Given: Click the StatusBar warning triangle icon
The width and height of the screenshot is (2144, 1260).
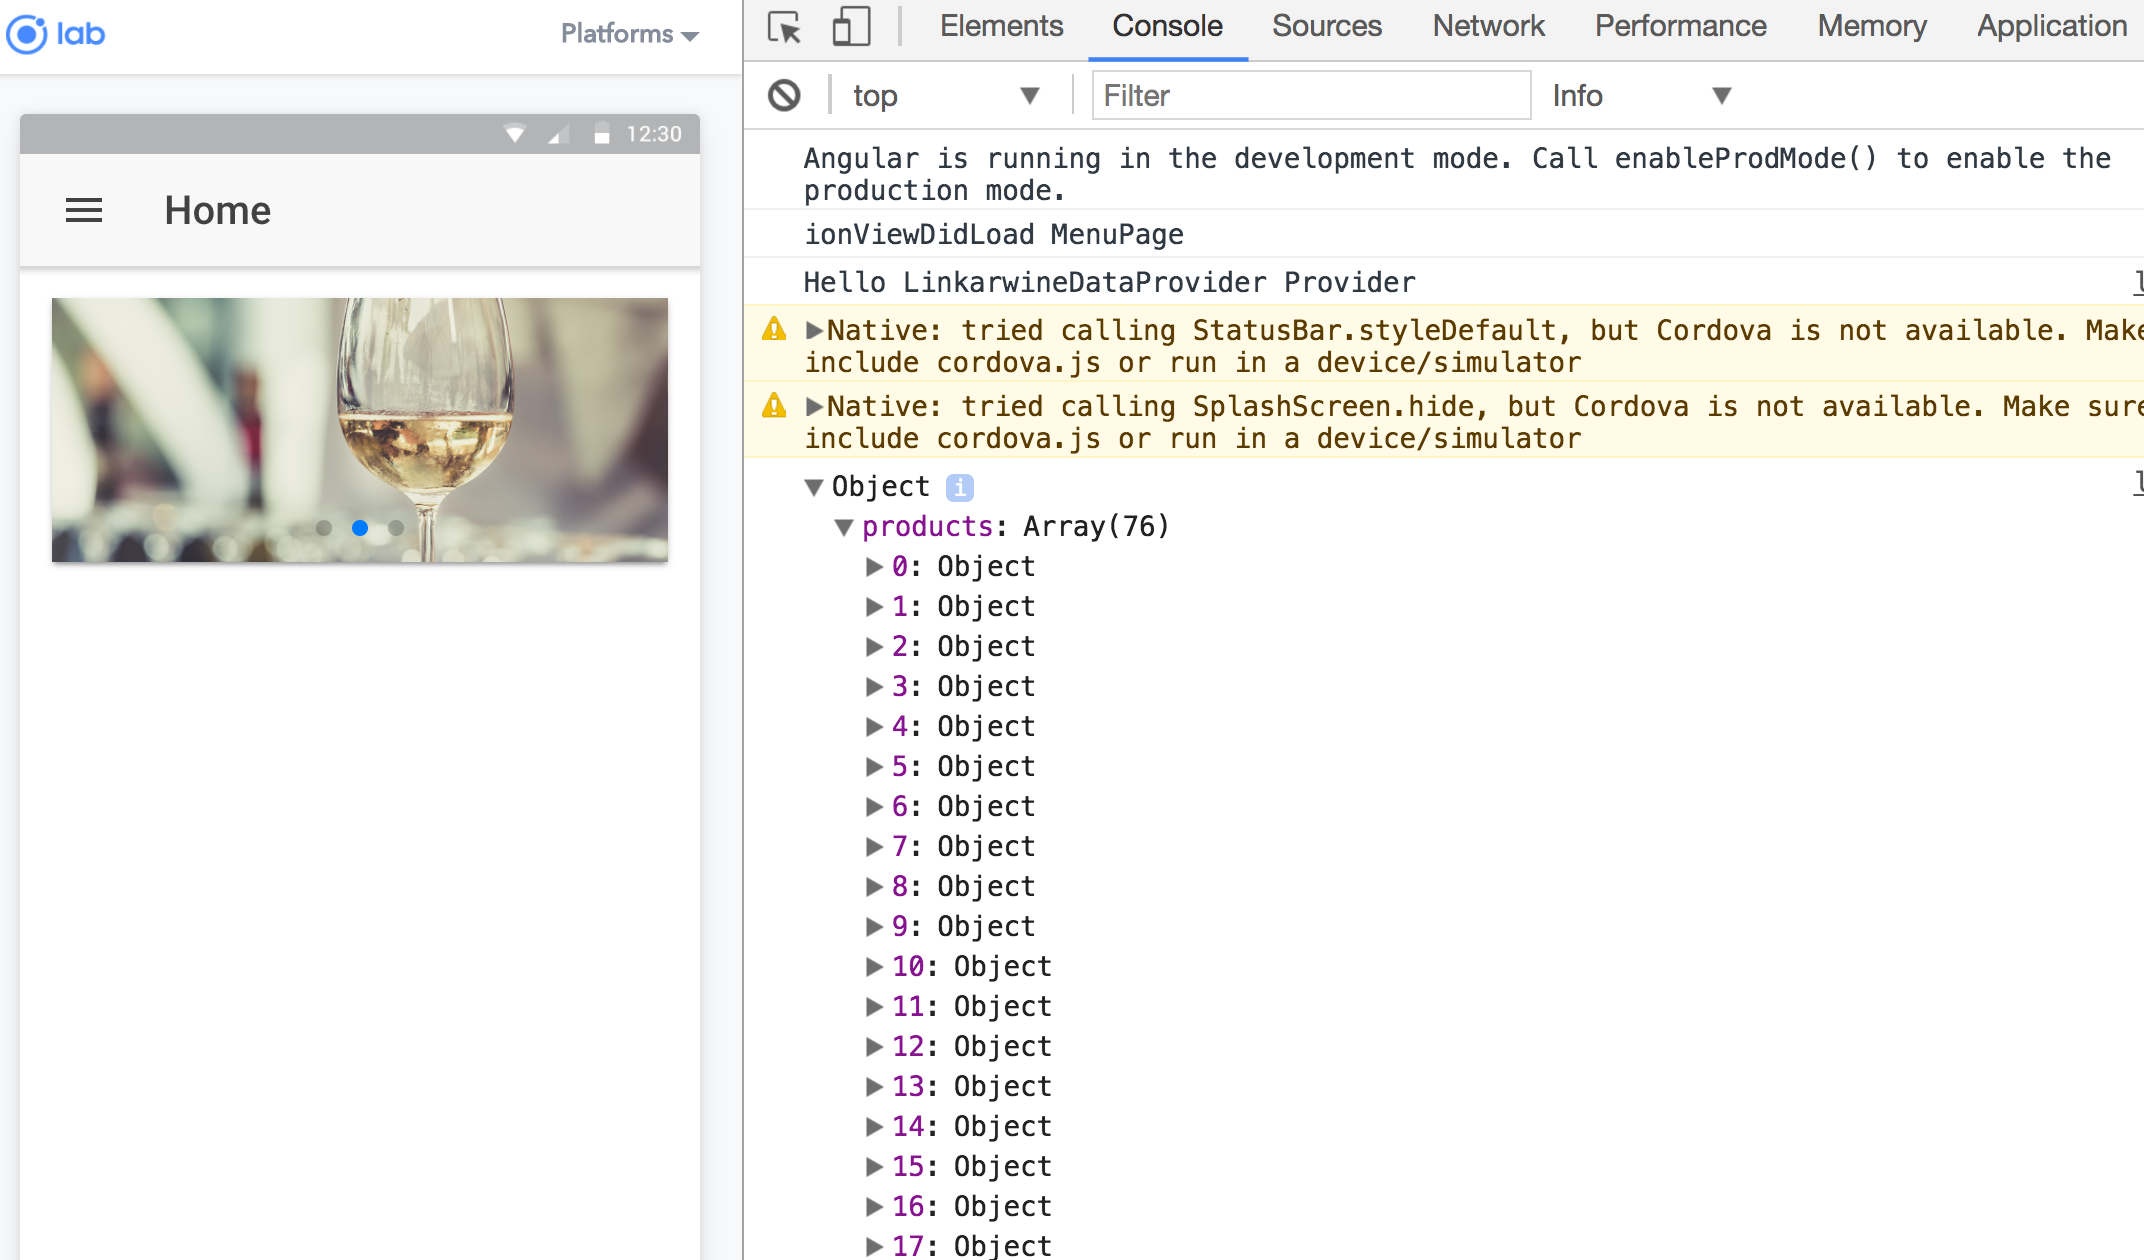Looking at the screenshot, I should [774, 330].
